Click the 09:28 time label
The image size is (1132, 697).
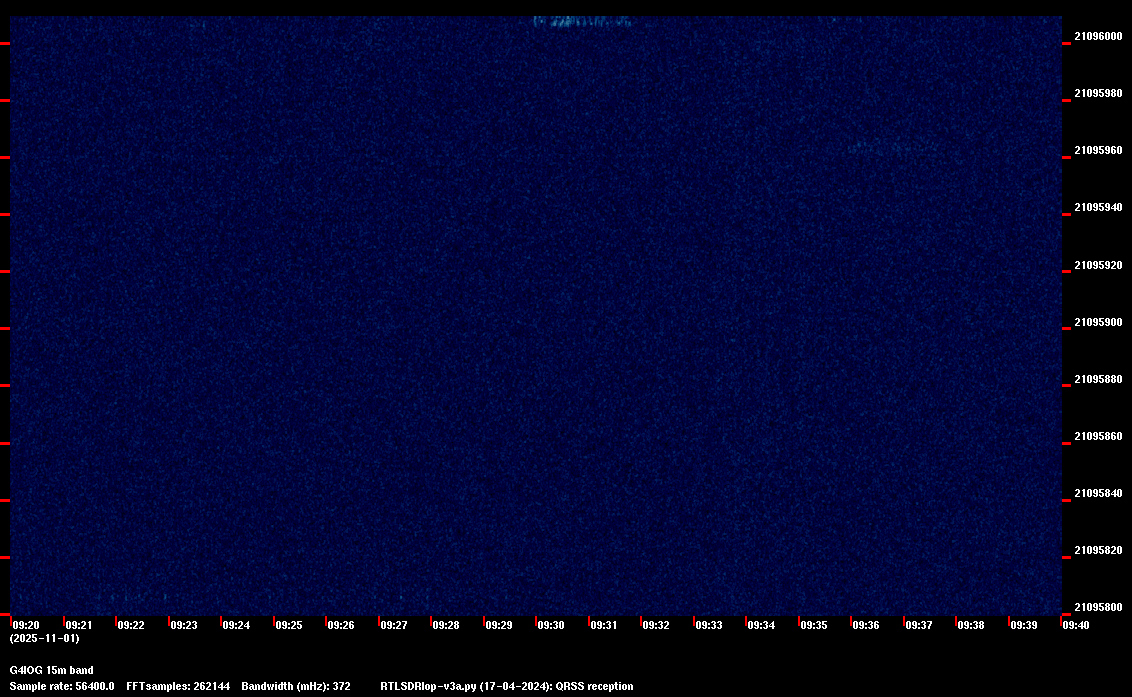446,625
